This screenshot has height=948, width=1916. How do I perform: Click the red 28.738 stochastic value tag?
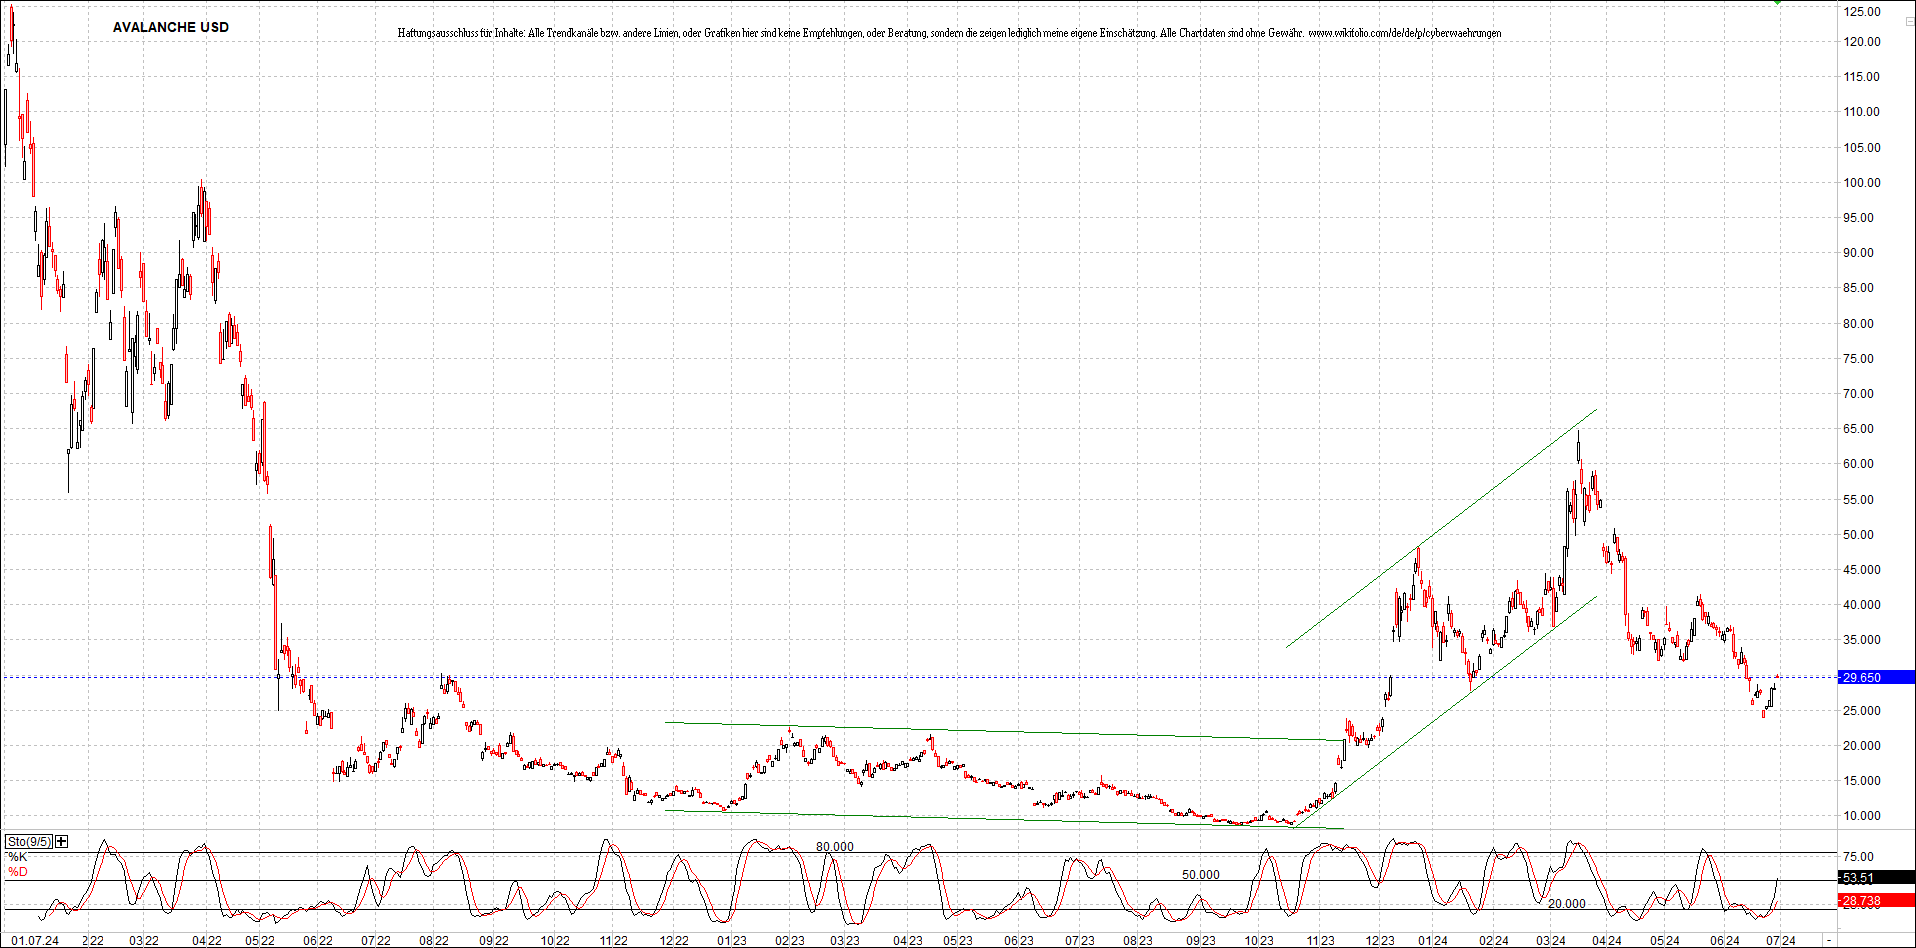point(1876,901)
